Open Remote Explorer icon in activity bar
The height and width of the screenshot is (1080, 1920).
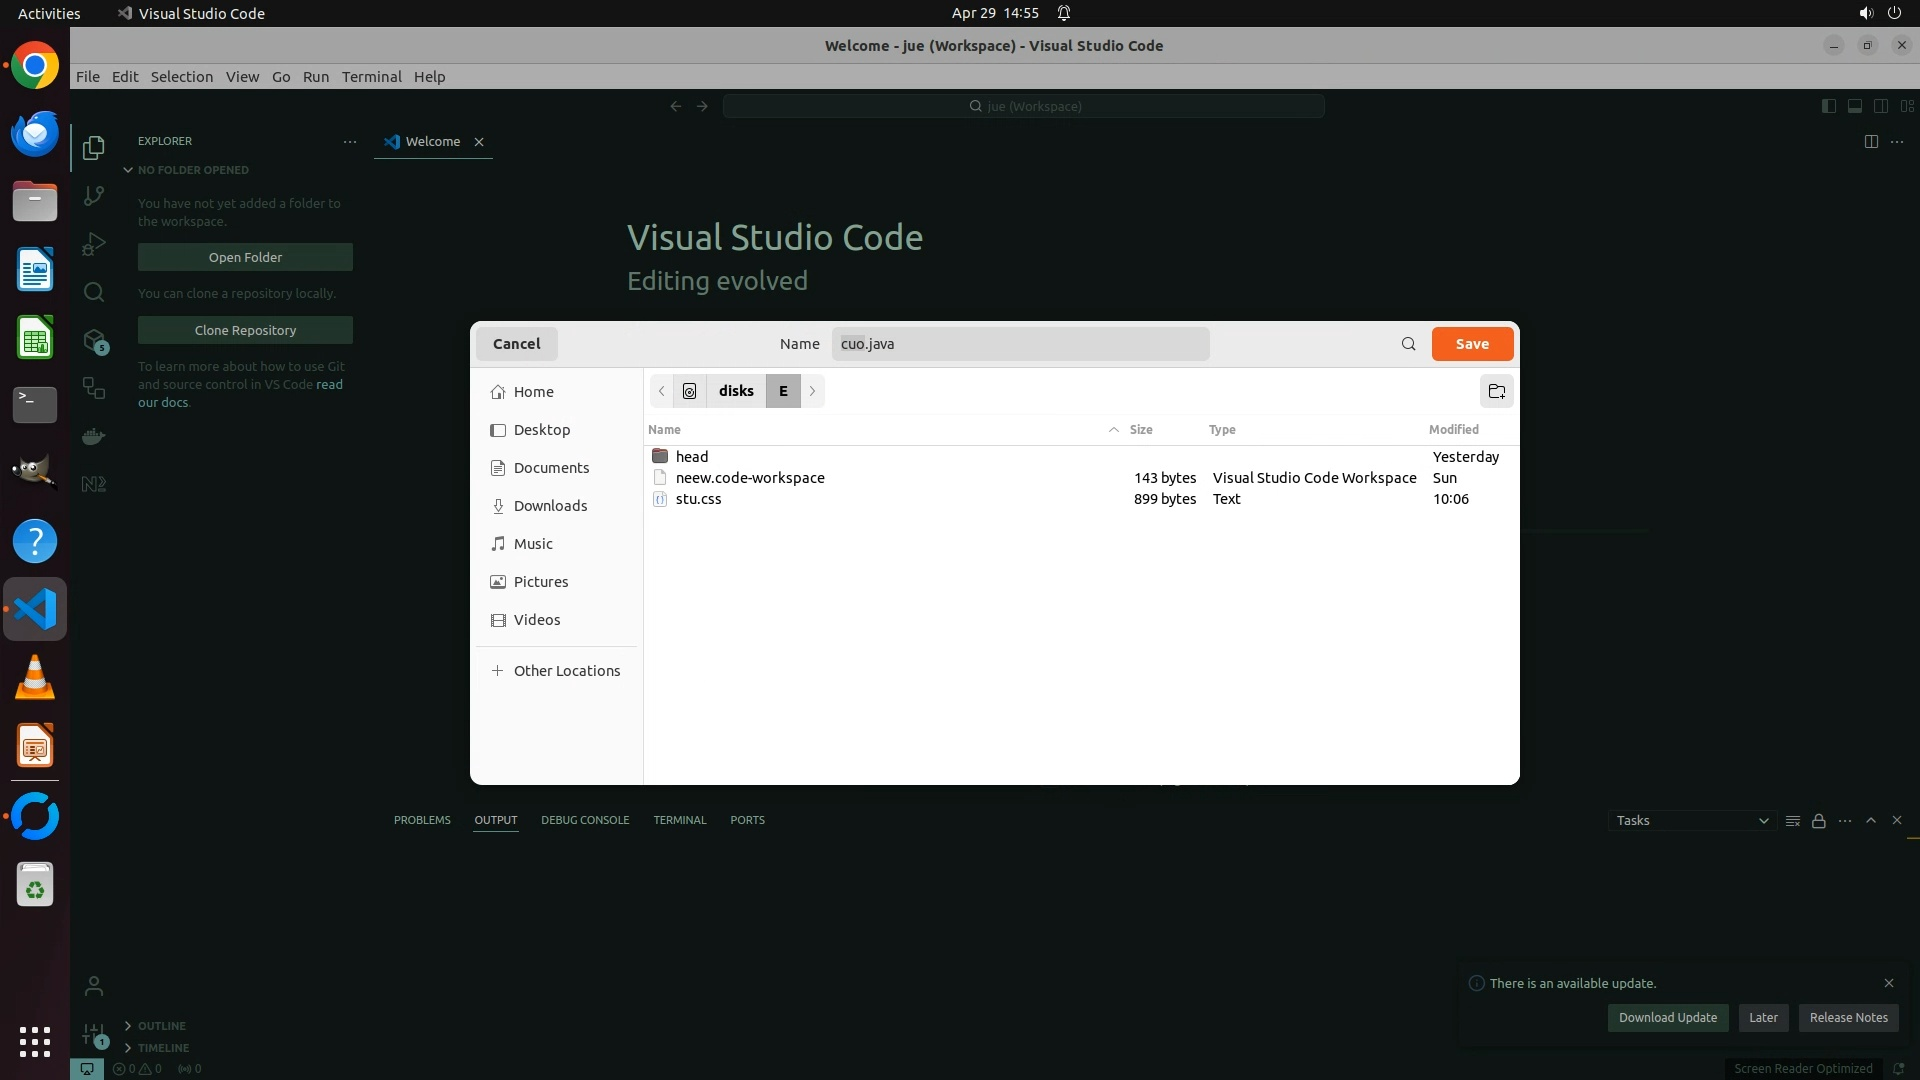click(x=94, y=388)
